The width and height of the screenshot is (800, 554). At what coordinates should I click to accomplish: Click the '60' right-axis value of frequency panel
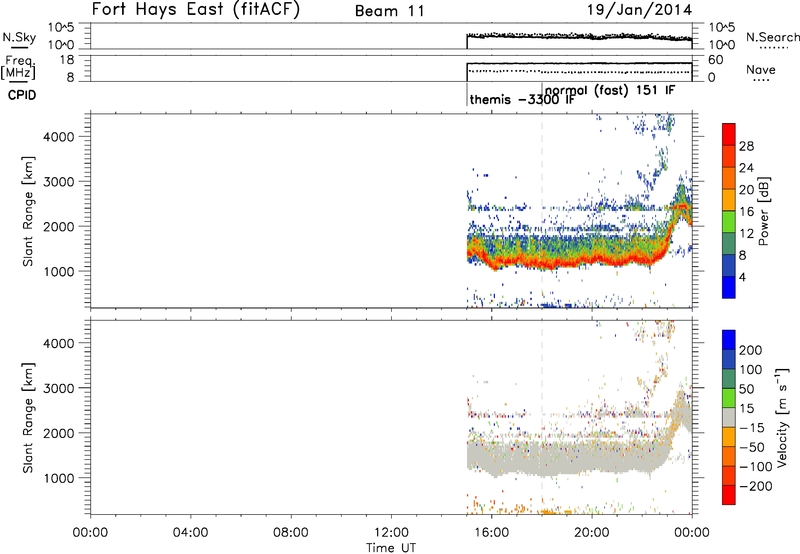pyautogui.click(x=715, y=60)
